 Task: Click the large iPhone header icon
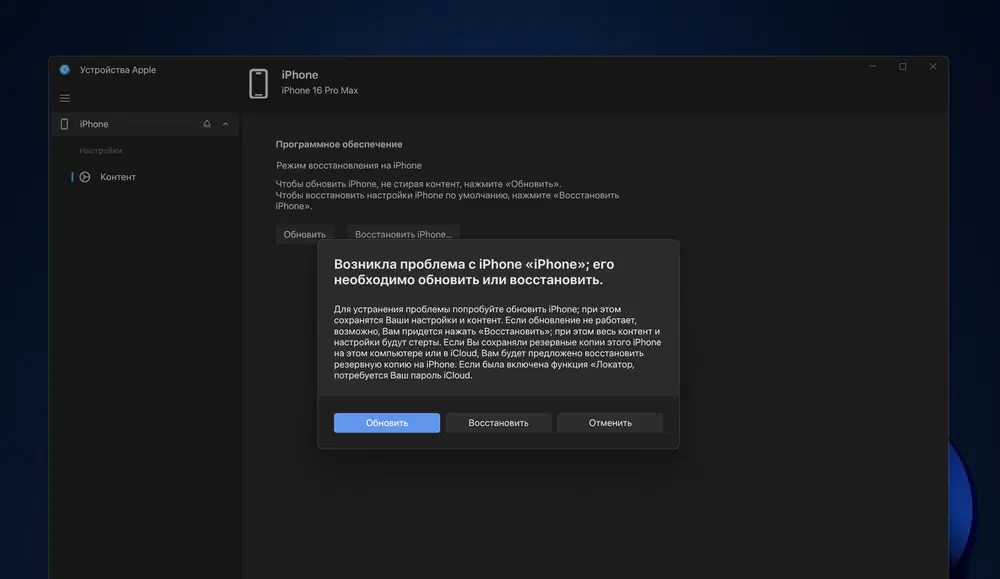[x=258, y=84]
